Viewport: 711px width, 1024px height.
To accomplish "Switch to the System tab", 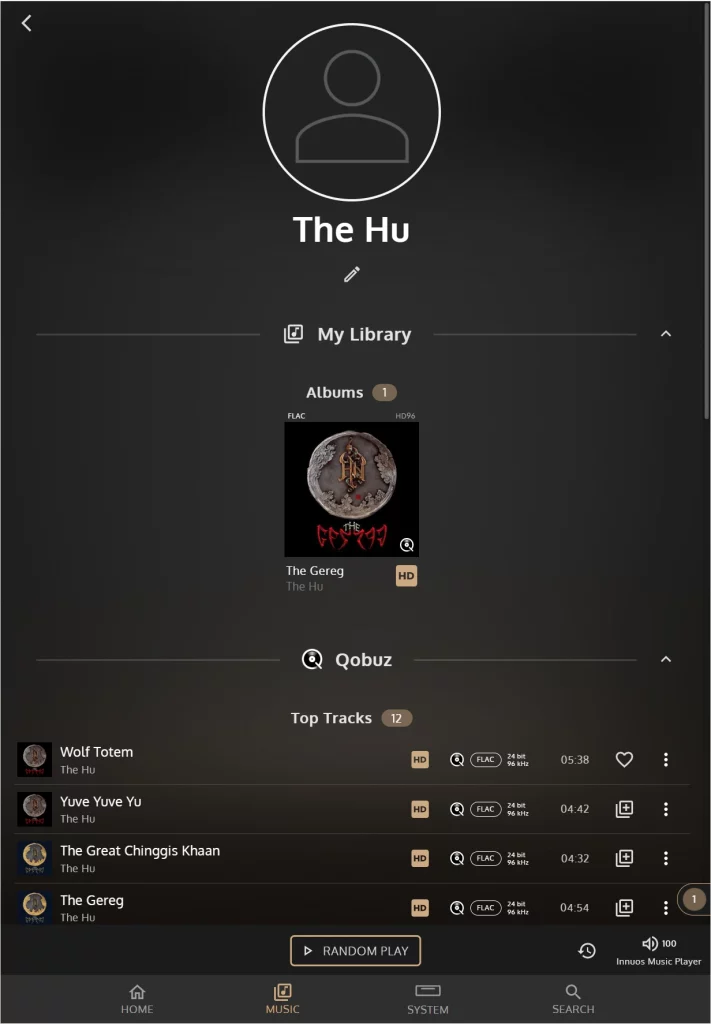I will 428,999.
